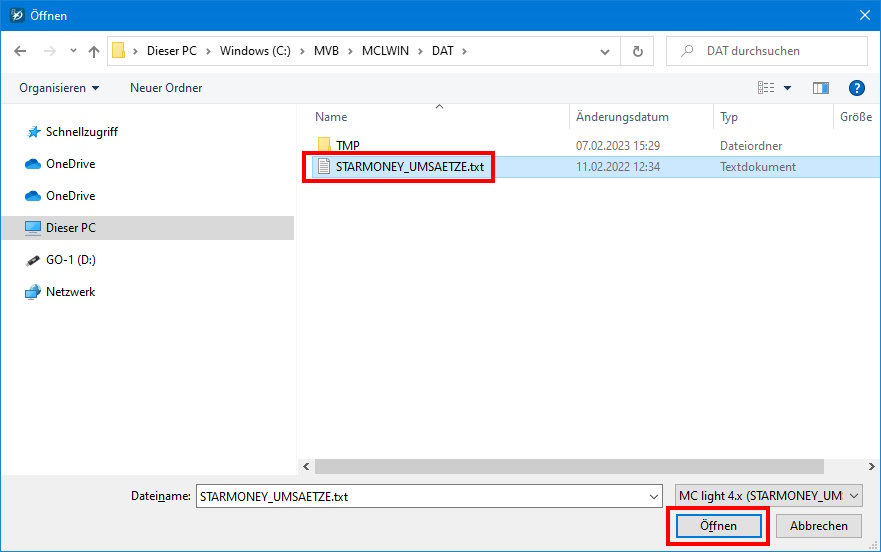881x552 pixels.
Task: Click the TMP folder icon
Action: coord(324,145)
